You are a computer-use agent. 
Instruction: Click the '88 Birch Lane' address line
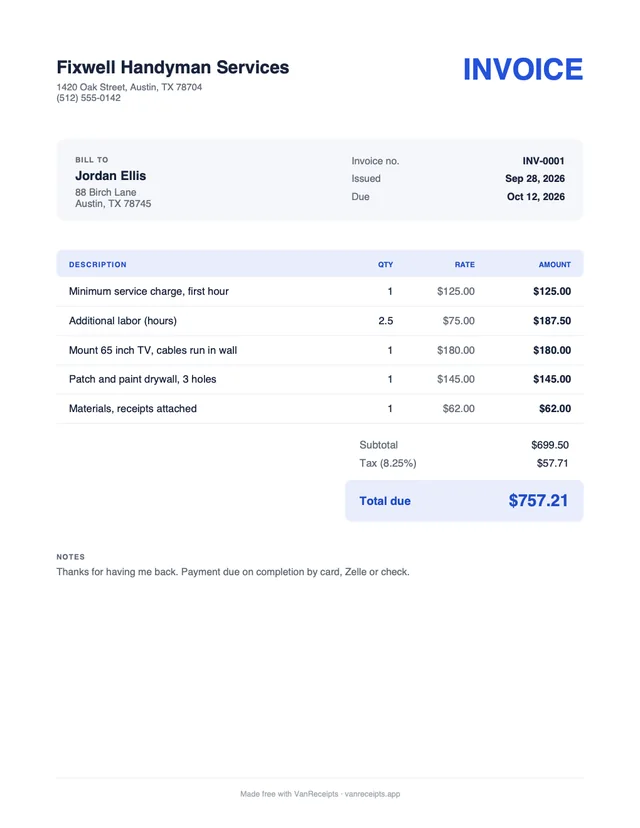tap(106, 192)
